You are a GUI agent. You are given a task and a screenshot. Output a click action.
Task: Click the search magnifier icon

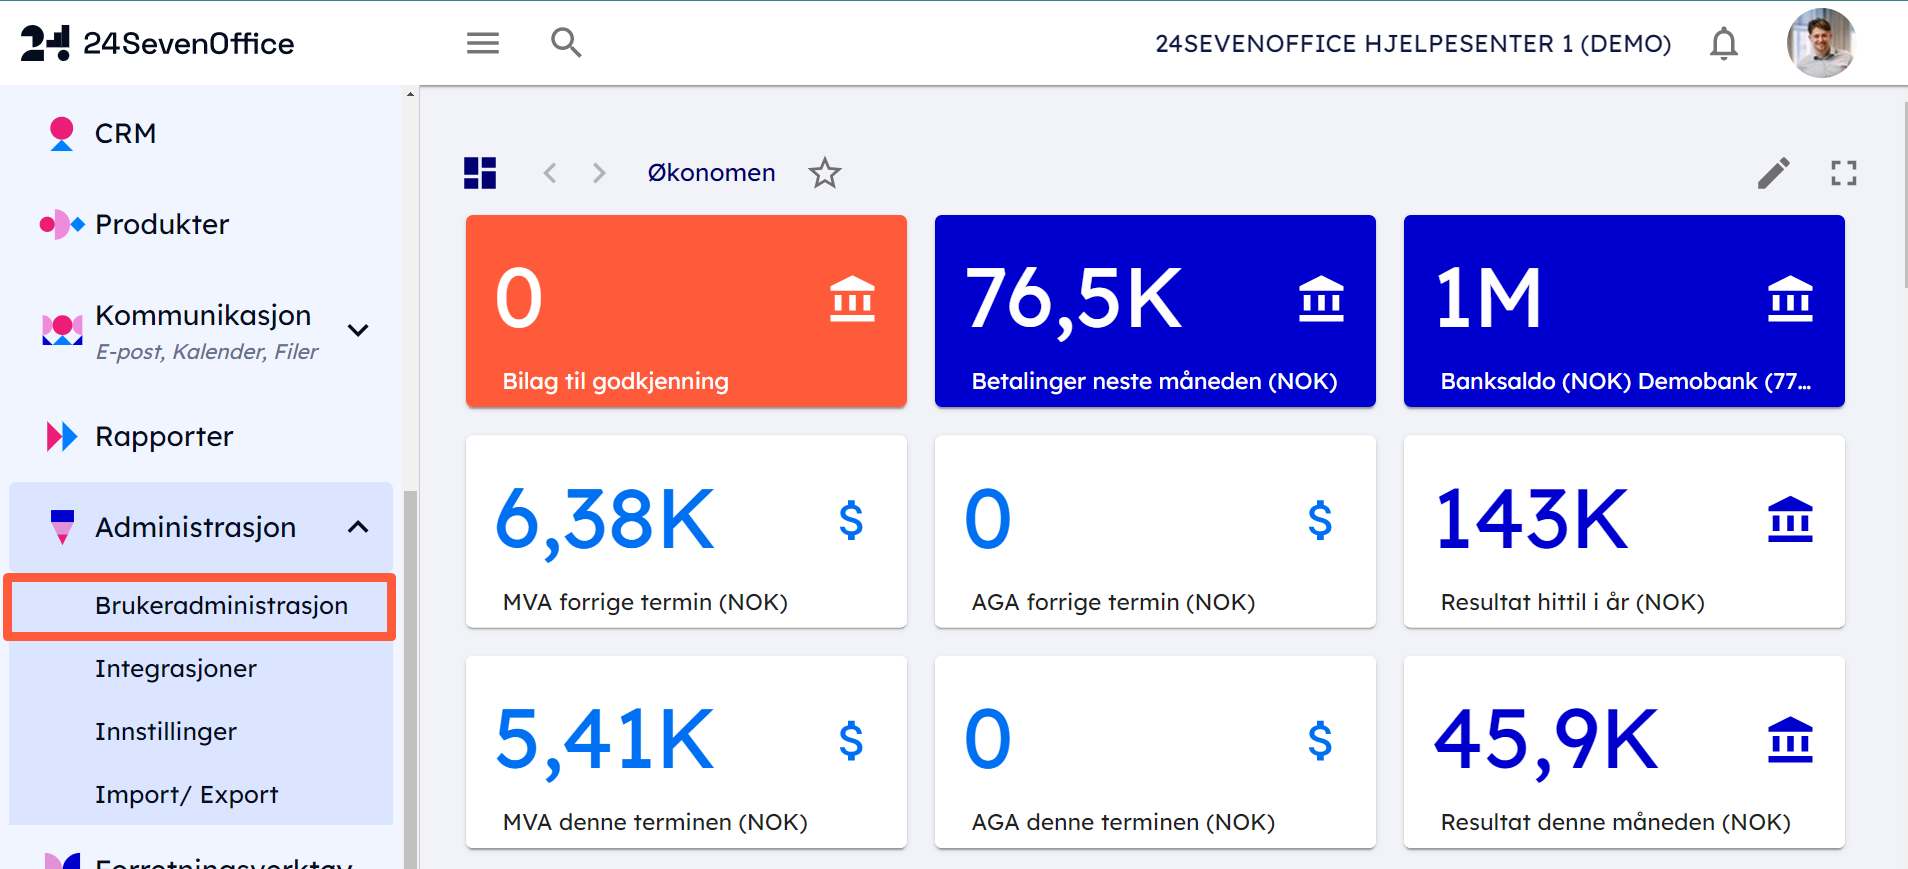(566, 43)
